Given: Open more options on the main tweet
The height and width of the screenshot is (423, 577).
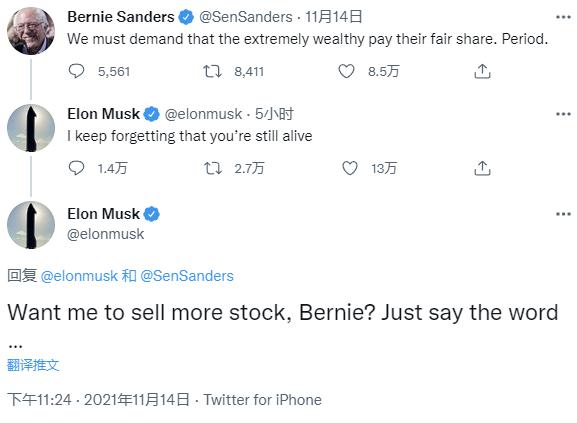Looking at the screenshot, I should tap(563, 214).
